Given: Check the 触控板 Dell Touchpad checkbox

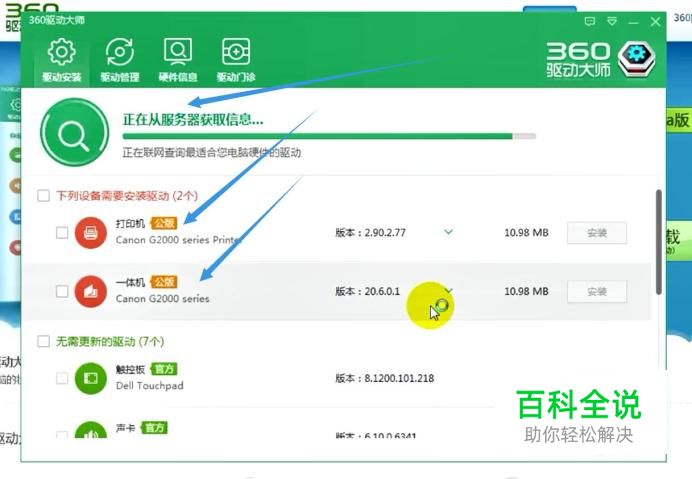Looking at the screenshot, I should coord(62,378).
